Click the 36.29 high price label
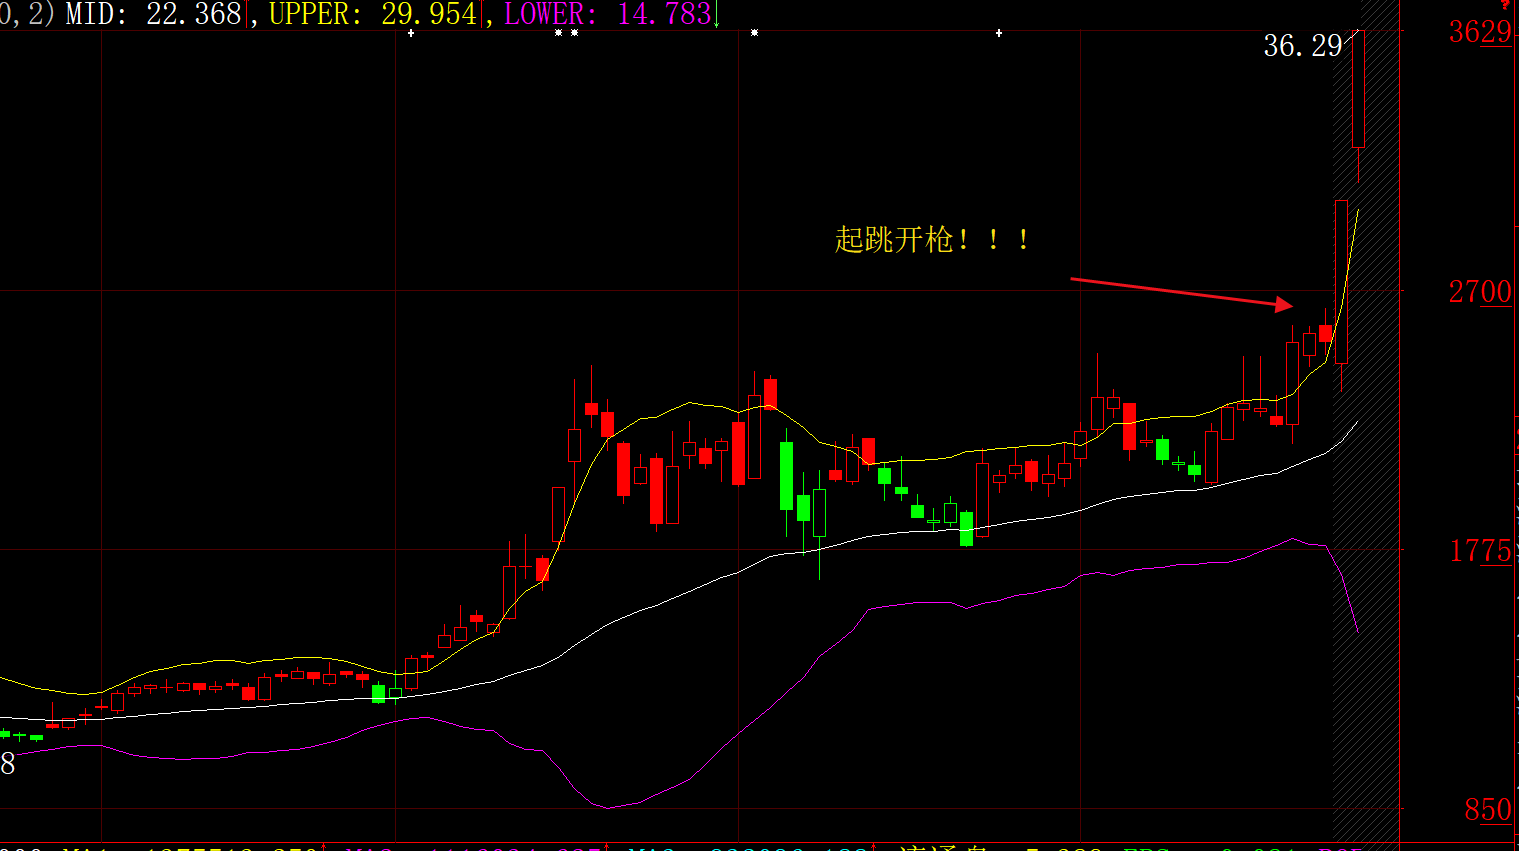Image resolution: width=1519 pixels, height=851 pixels. tap(1303, 46)
